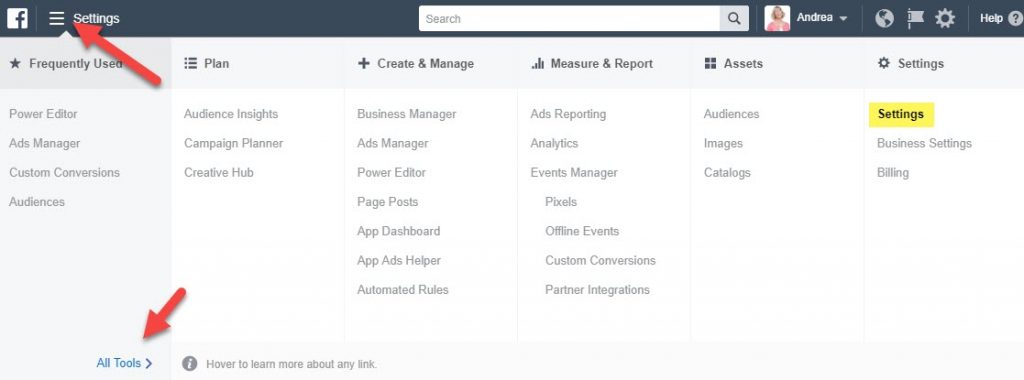Click the info icon beside hover hint

tap(190, 364)
